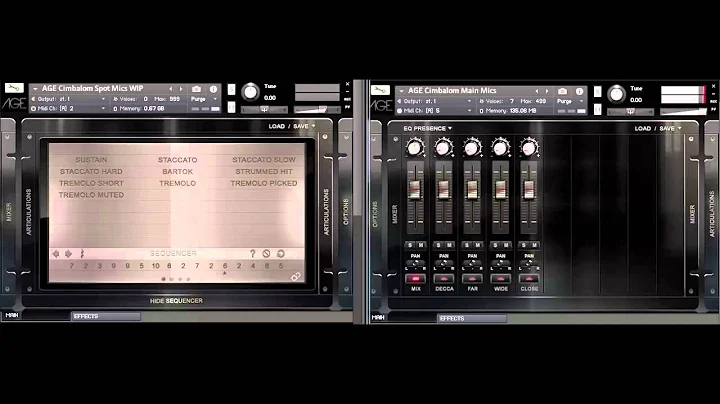Click MIX channel EQ presence knob
Viewport: 720px width, 404px height.
(x=415, y=148)
